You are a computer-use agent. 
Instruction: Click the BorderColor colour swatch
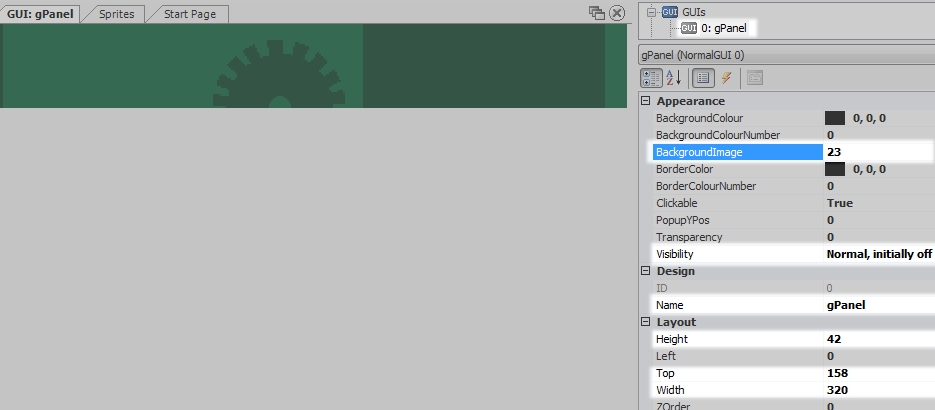click(835, 169)
